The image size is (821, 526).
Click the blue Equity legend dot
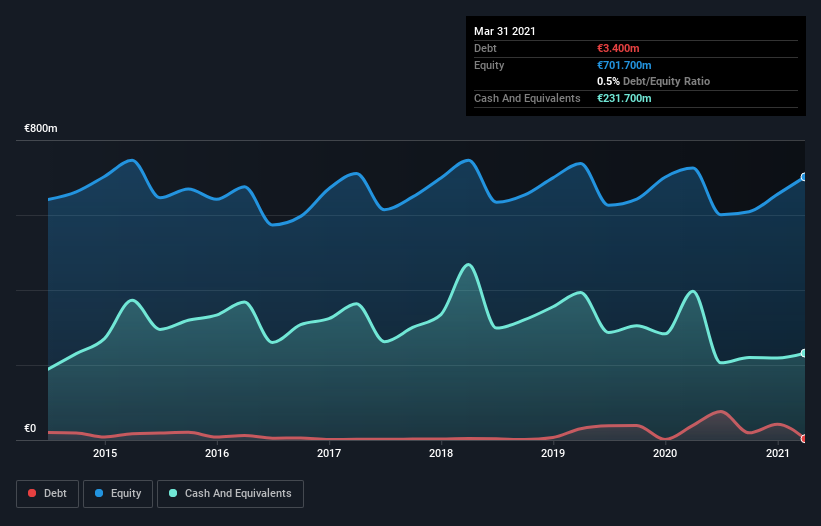(x=99, y=493)
